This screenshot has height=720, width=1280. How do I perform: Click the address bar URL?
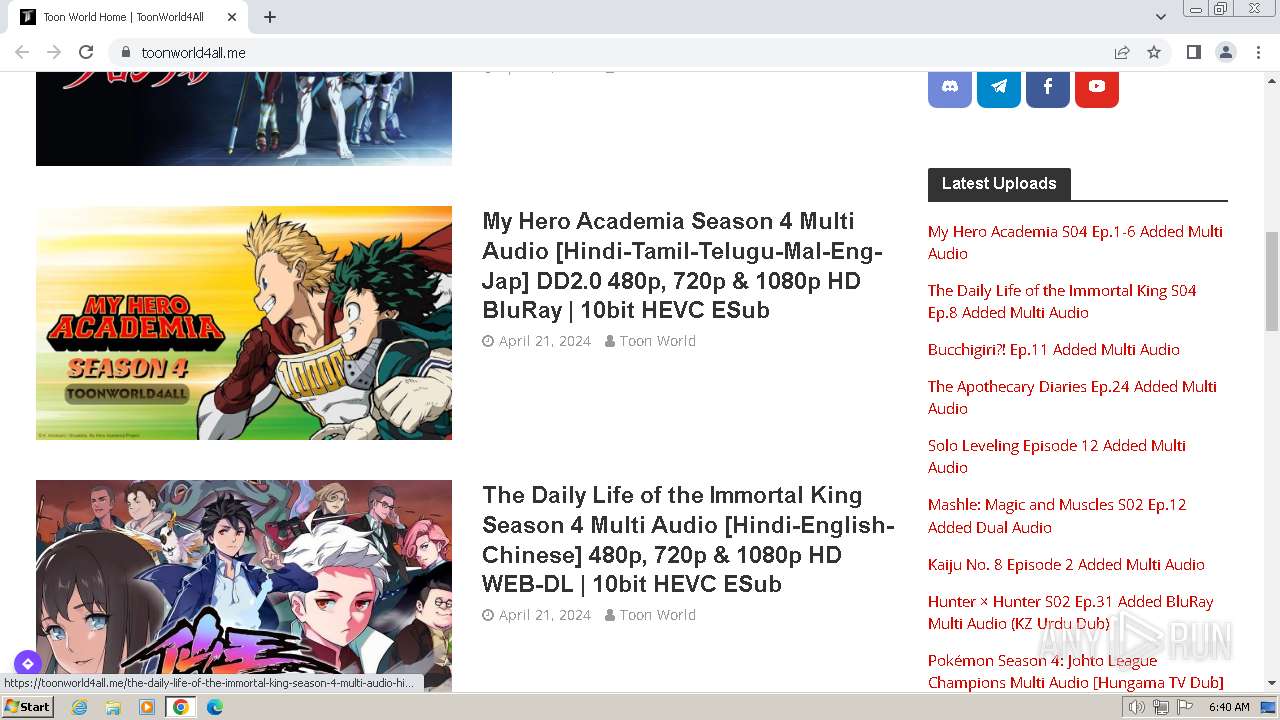tap(193, 52)
